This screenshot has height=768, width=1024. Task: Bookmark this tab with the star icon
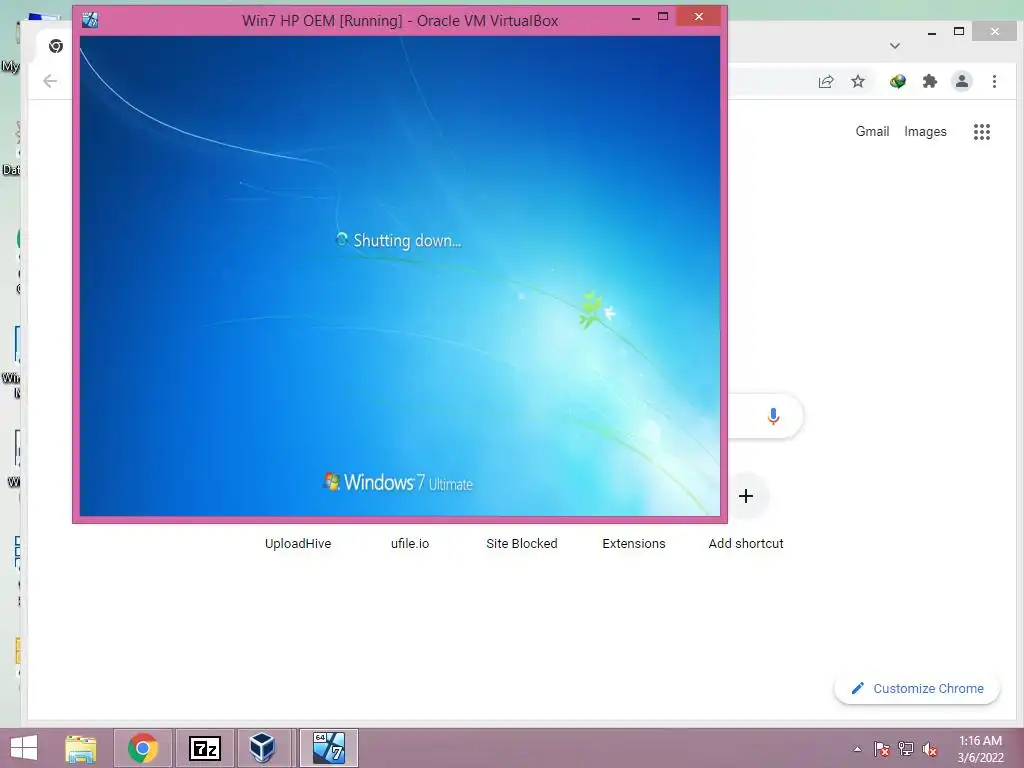[858, 82]
